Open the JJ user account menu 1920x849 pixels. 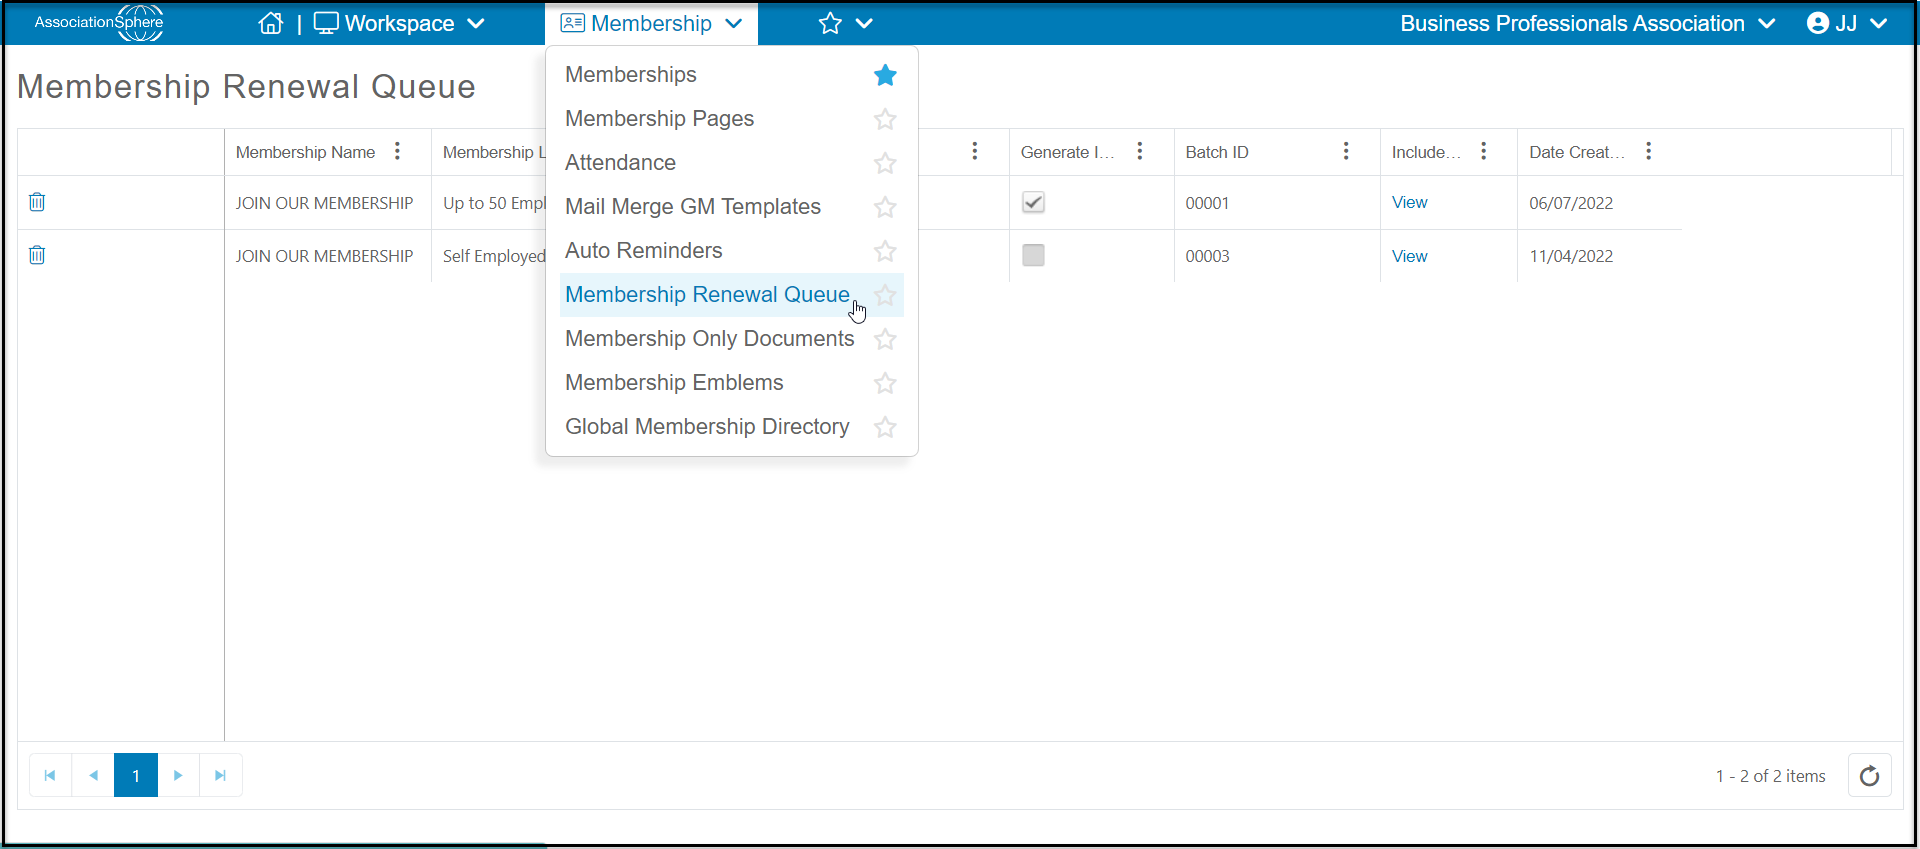tap(1847, 23)
